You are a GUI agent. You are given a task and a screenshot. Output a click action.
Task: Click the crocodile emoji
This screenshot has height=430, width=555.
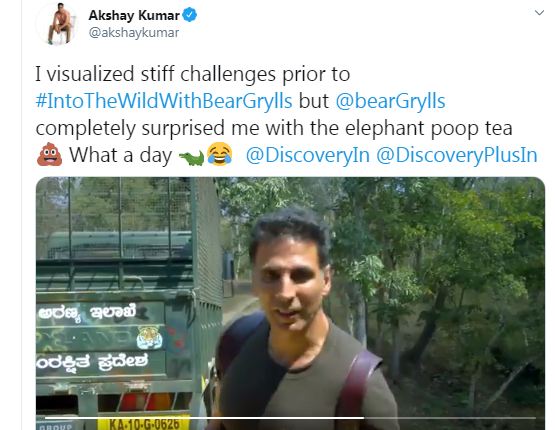point(191,157)
